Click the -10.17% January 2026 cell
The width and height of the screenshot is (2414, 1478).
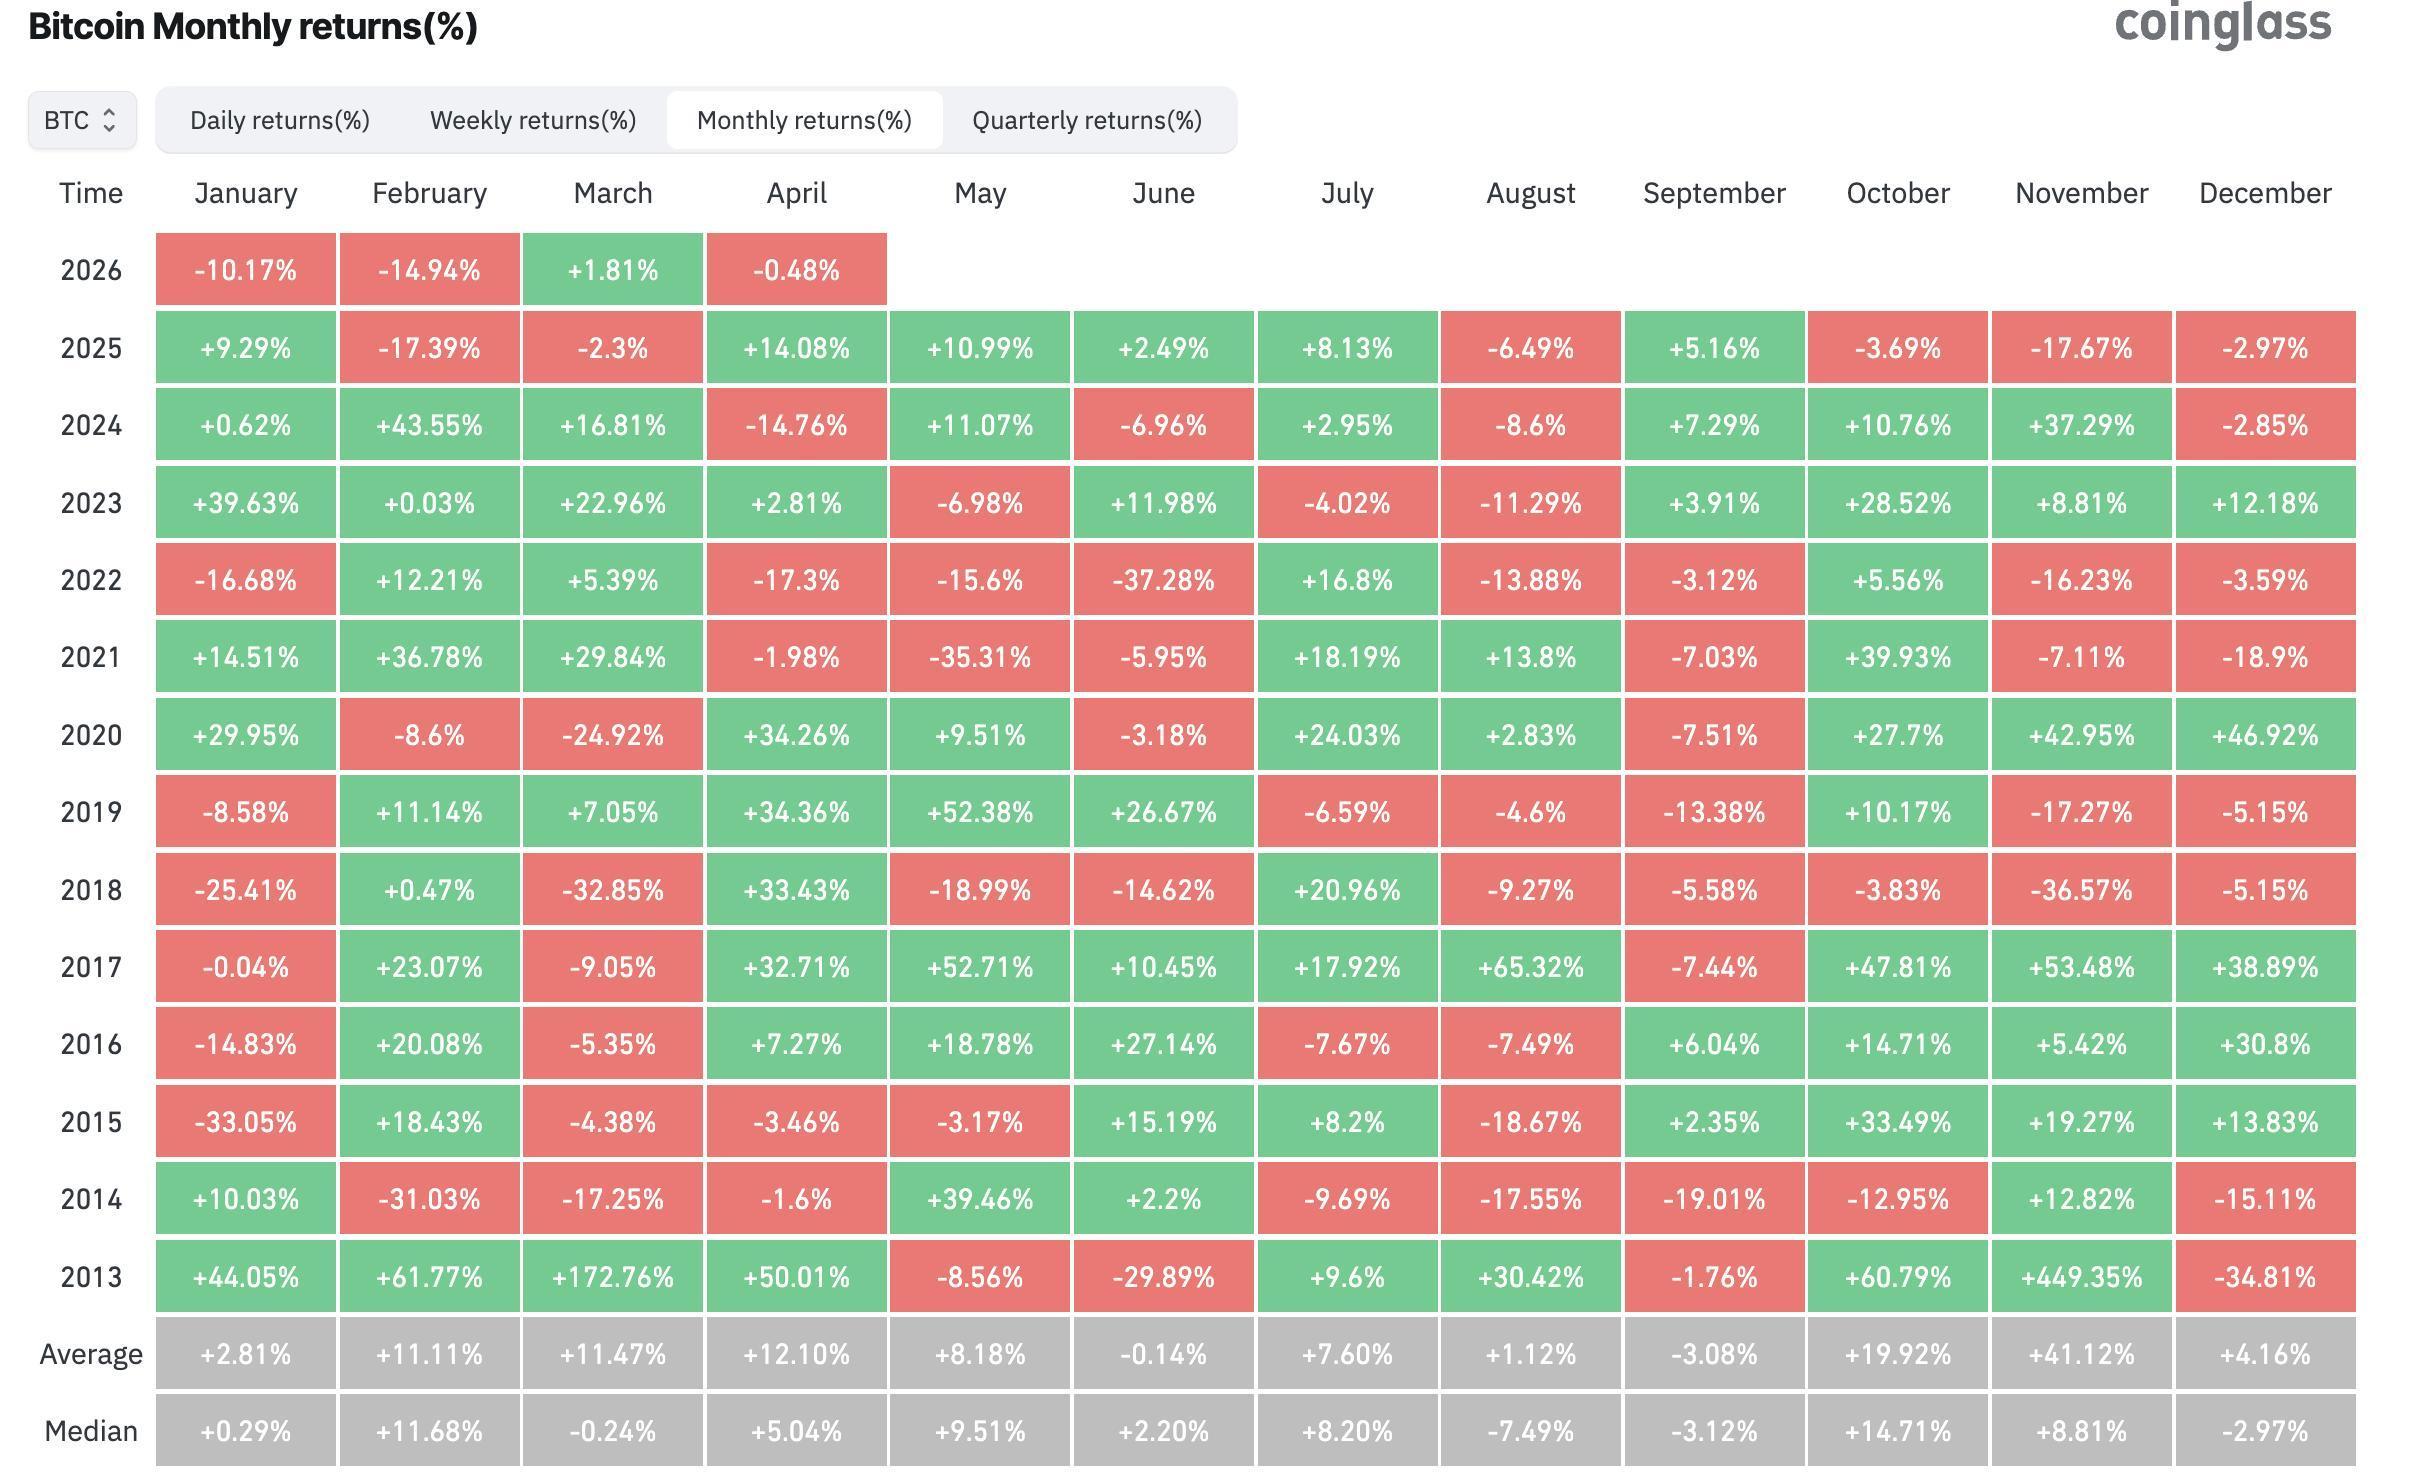246,269
